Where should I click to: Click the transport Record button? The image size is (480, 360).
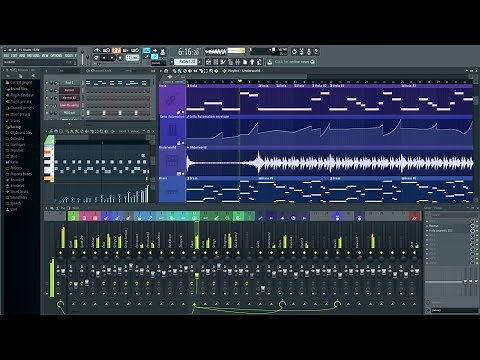pos(120,58)
